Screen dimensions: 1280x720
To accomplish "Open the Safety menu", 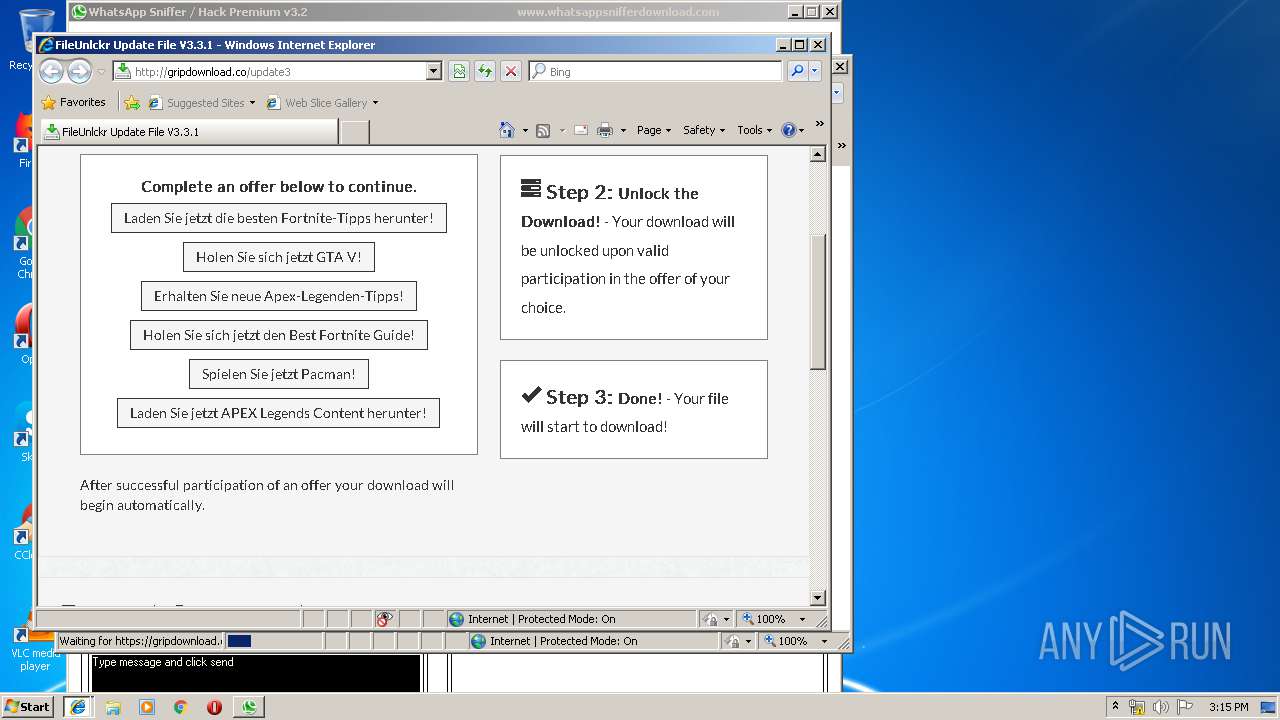I will coord(704,130).
